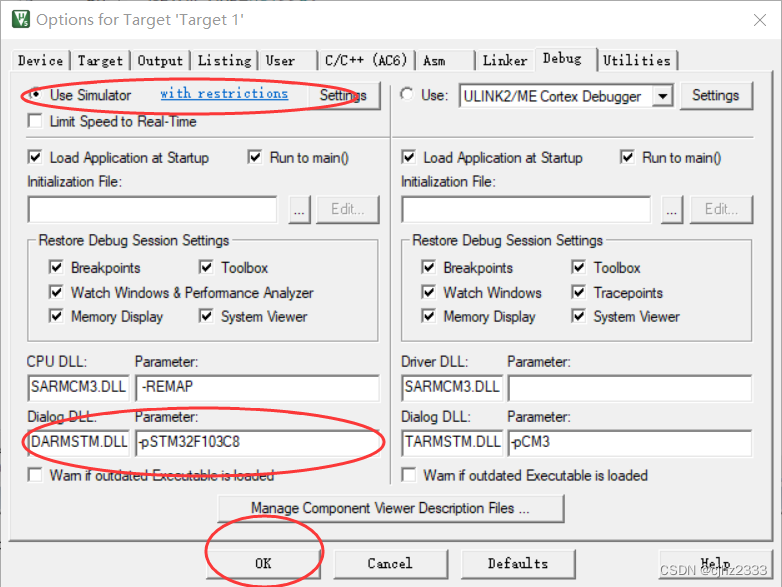The width and height of the screenshot is (782, 587).
Task: Switch to the Asm tab
Action: pos(445,61)
